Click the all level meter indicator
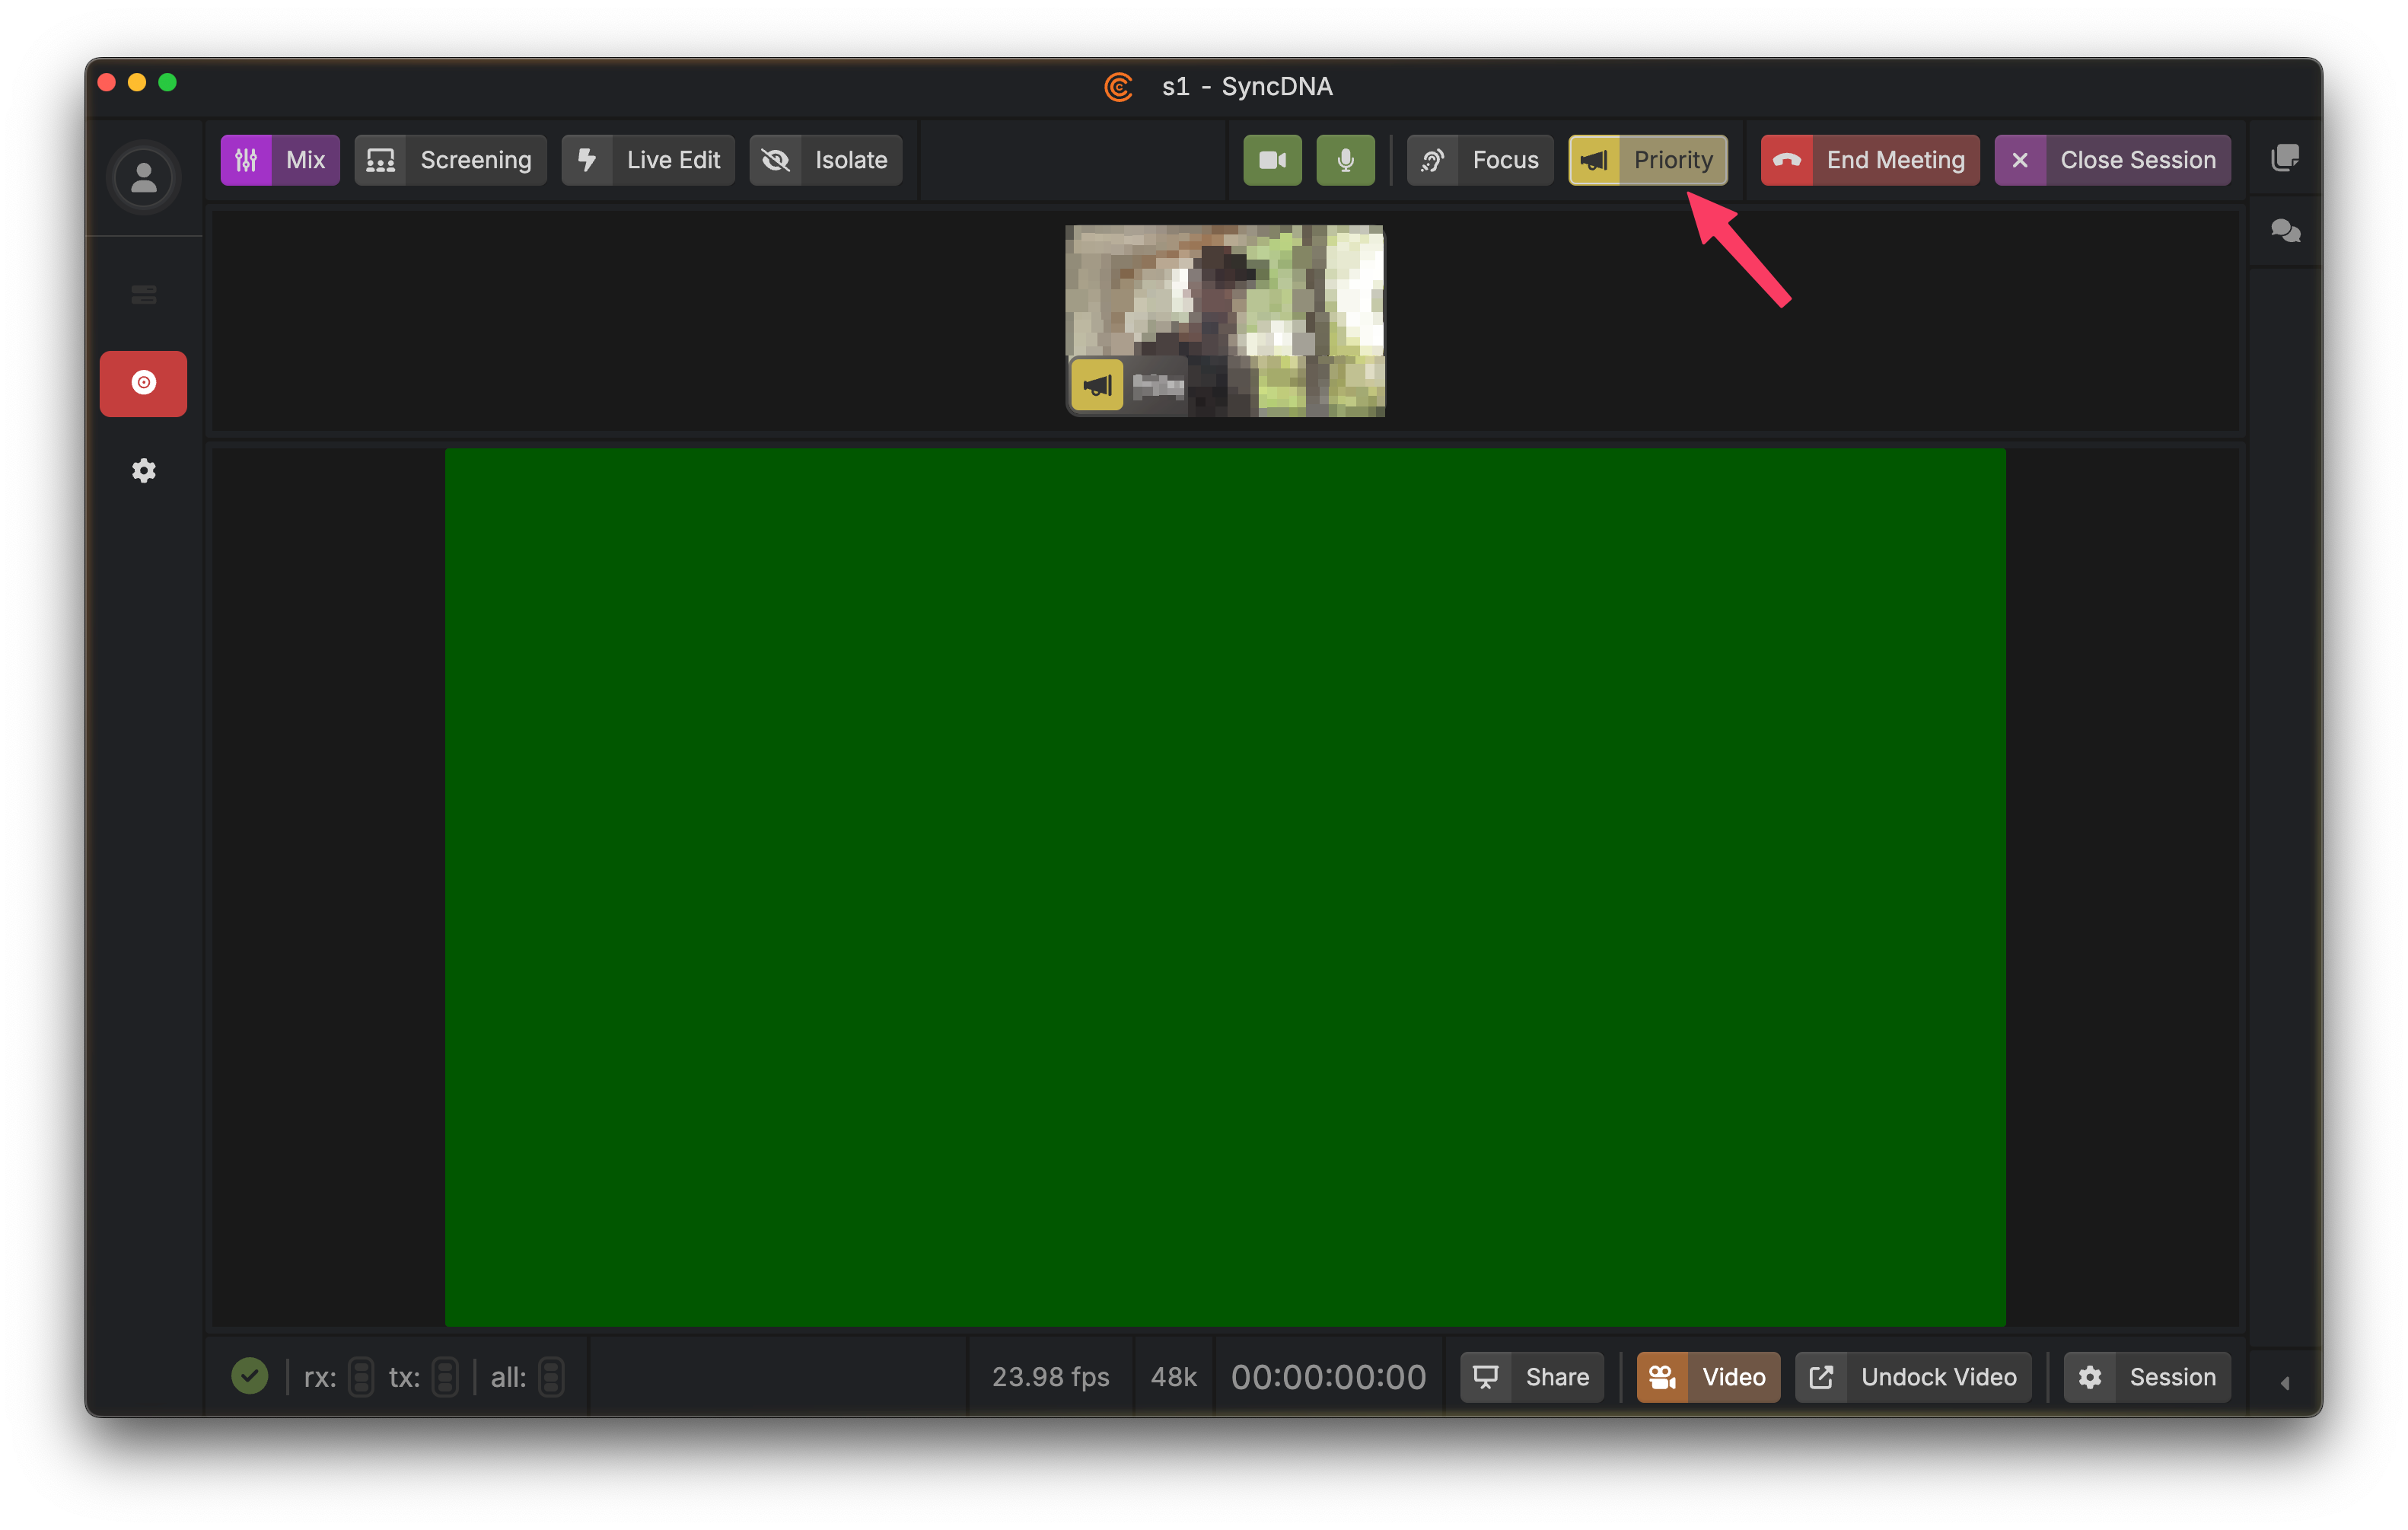The height and width of the screenshot is (1530, 2408). tap(551, 1377)
